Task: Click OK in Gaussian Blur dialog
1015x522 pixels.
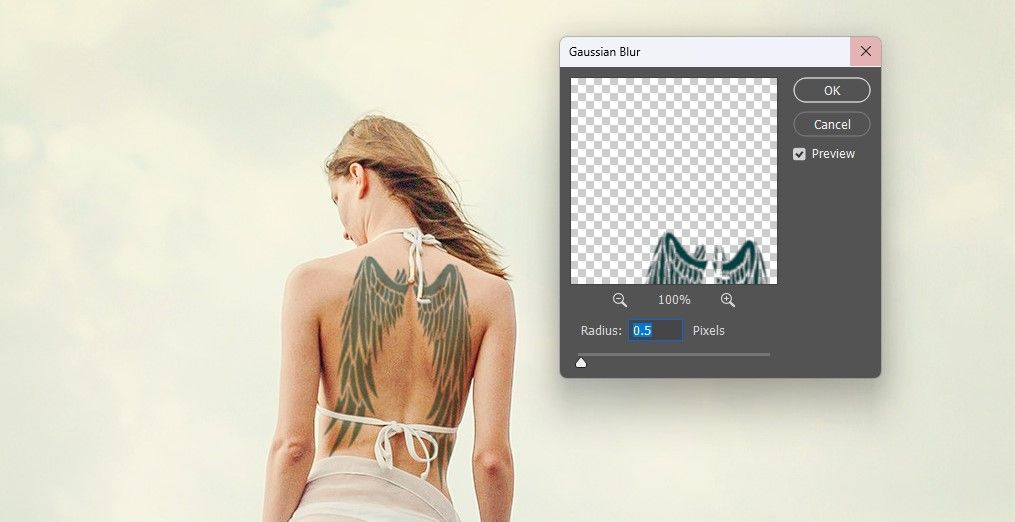Action: (x=832, y=91)
